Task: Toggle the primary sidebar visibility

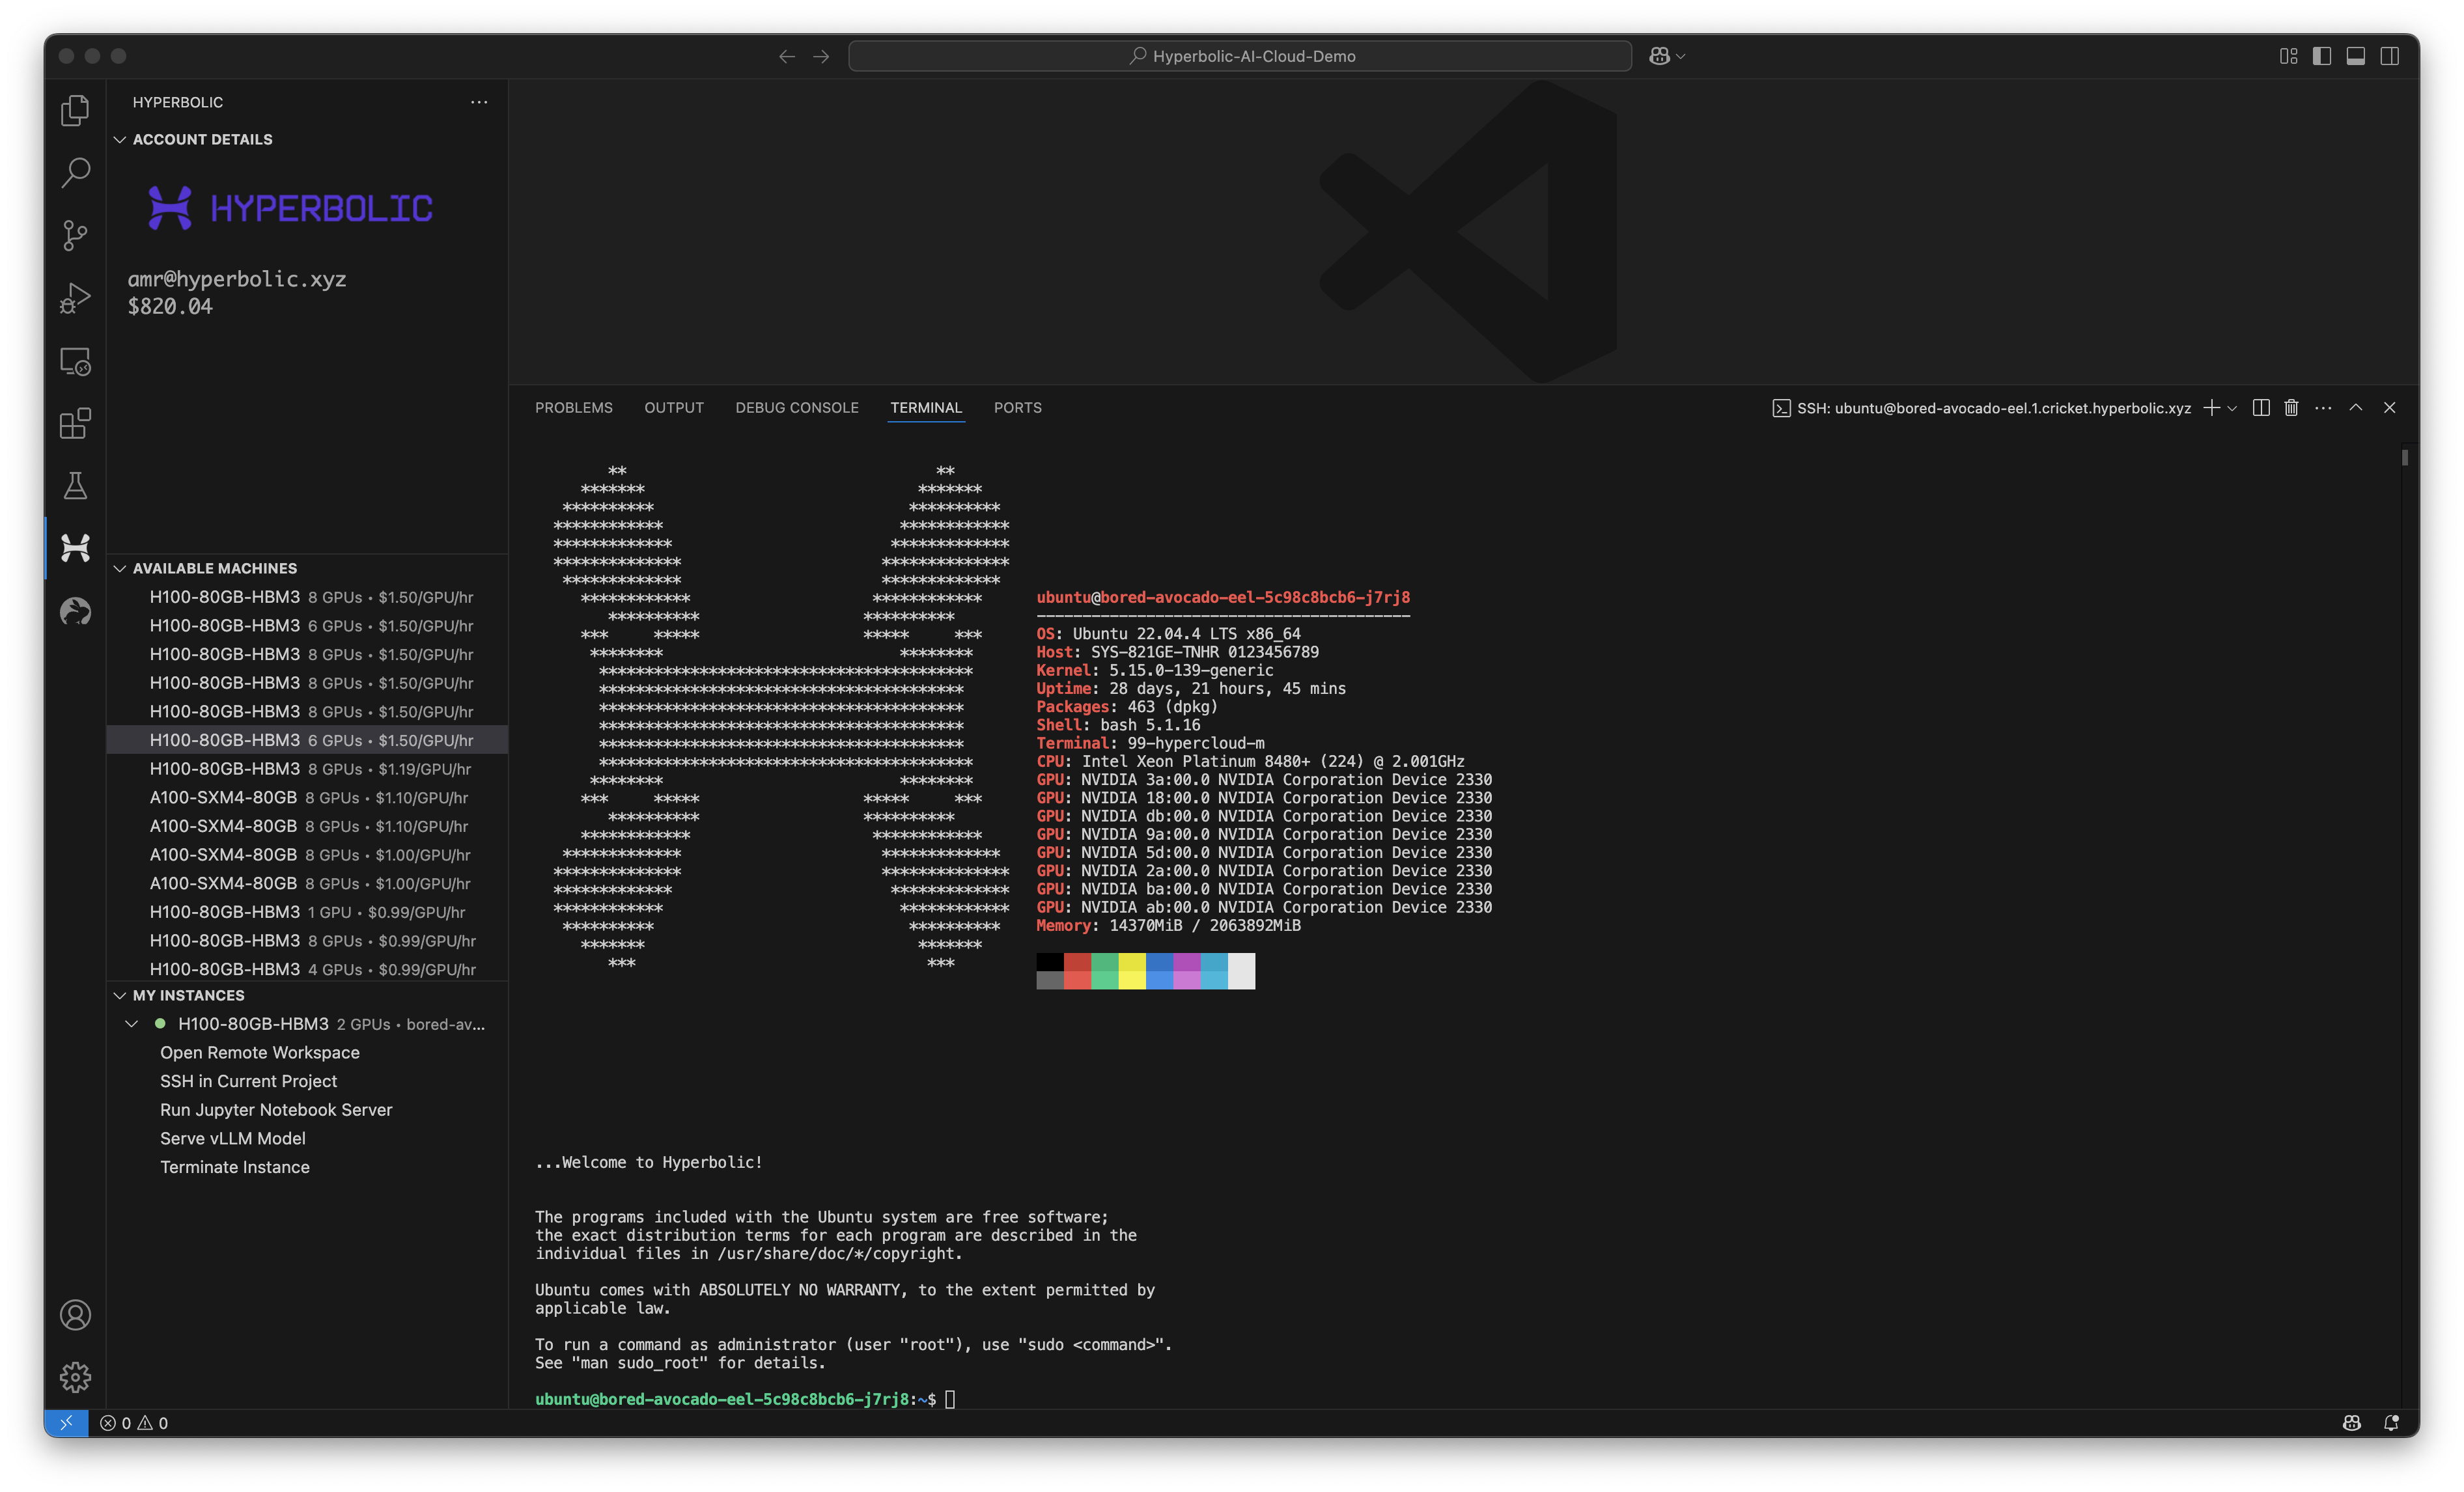Action: tap(2322, 56)
